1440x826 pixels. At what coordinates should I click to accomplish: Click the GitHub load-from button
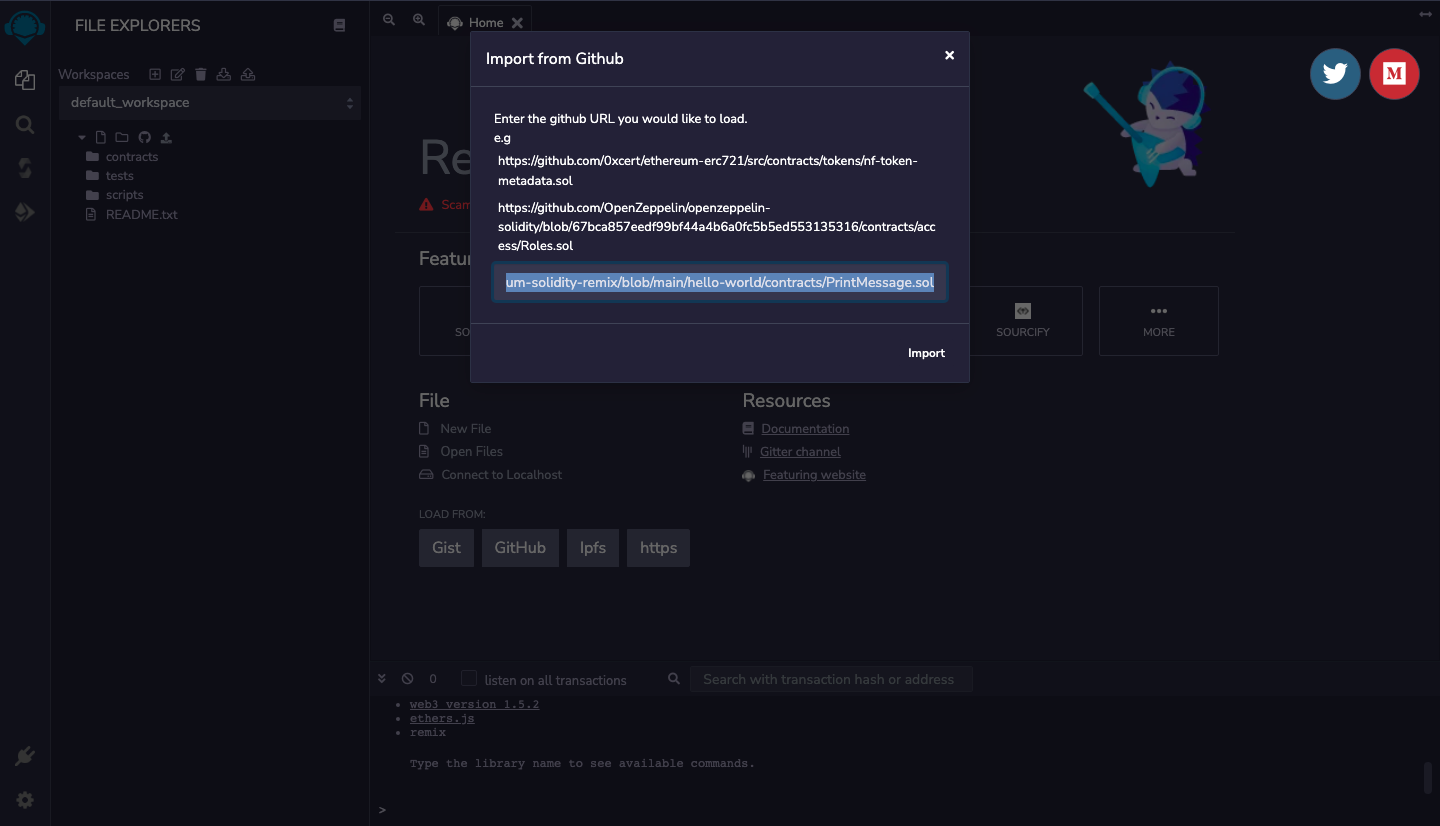pos(519,547)
